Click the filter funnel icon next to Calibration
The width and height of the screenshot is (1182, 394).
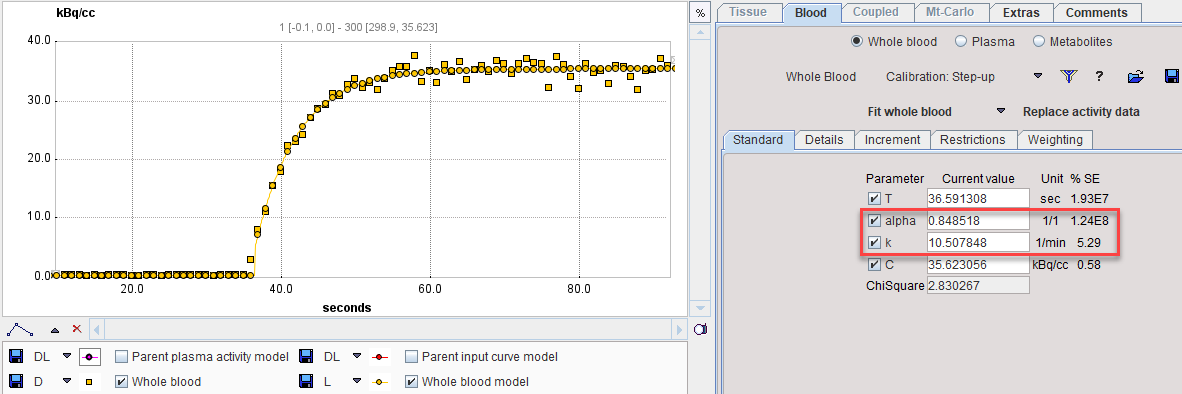pos(1068,76)
